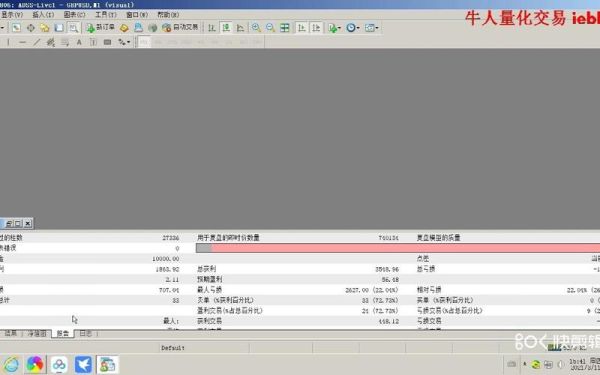Open the Navigator folder-star icon
The image size is (600, 375).
tap(45, 28)
